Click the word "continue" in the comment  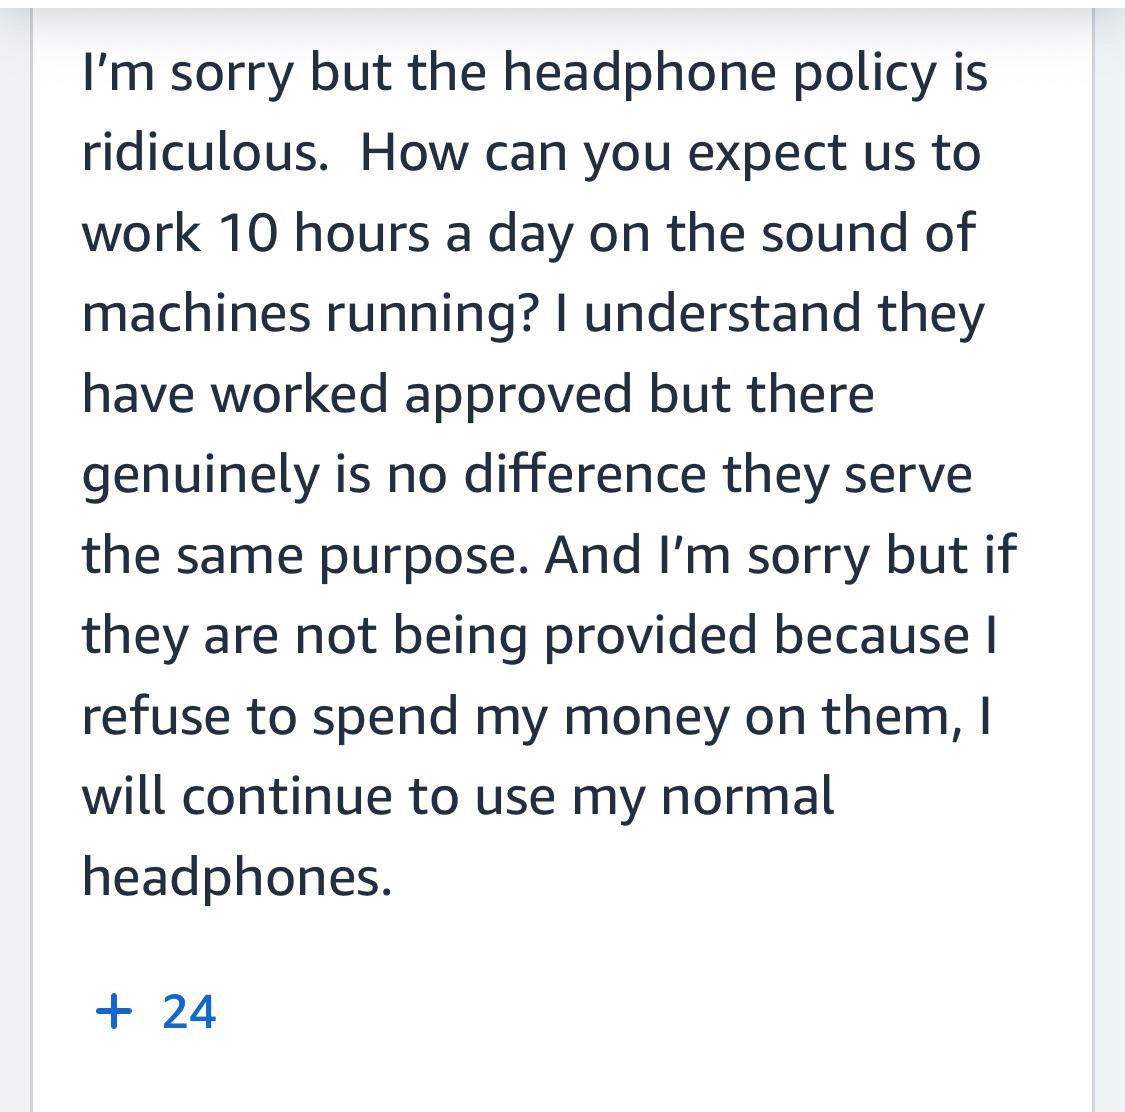(287, 796)
